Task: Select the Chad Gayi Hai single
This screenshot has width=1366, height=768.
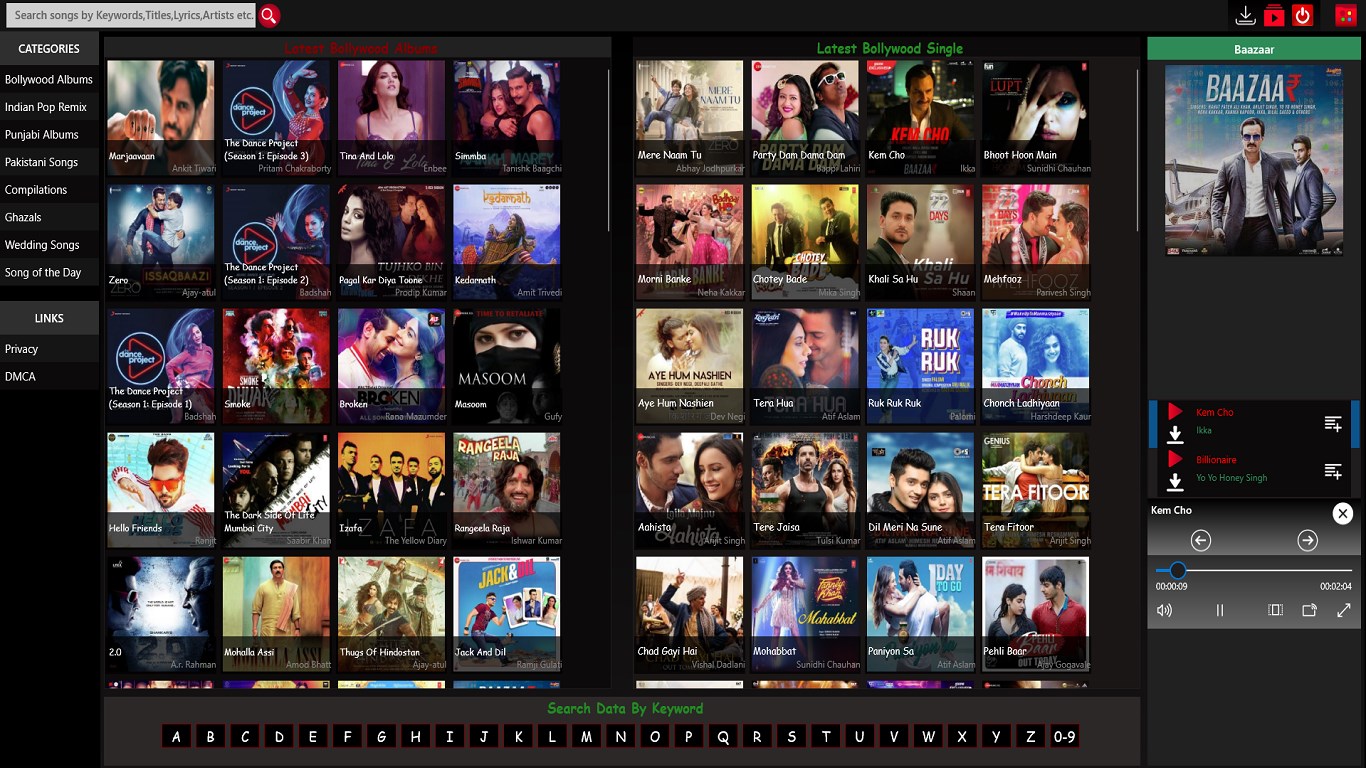Action: (x=690, y=614)
